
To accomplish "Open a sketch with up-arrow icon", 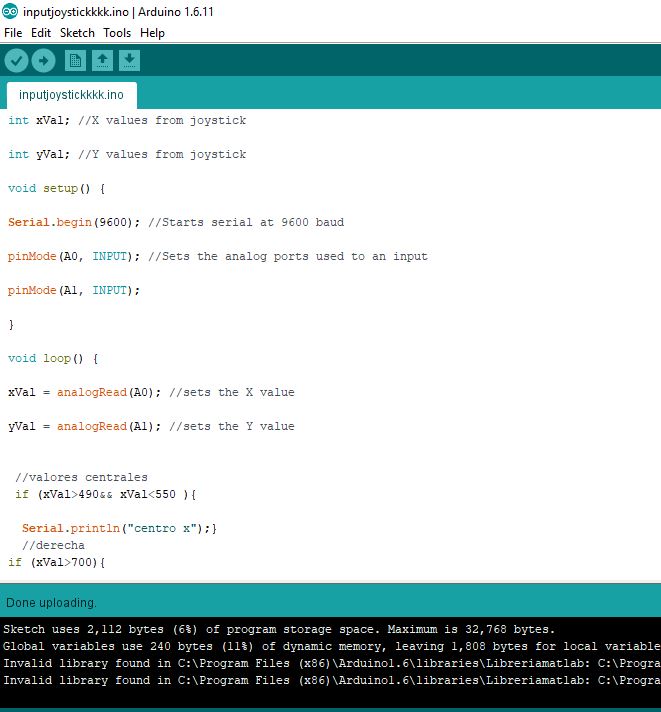I will pyautogui.click(x=103, y=60).
